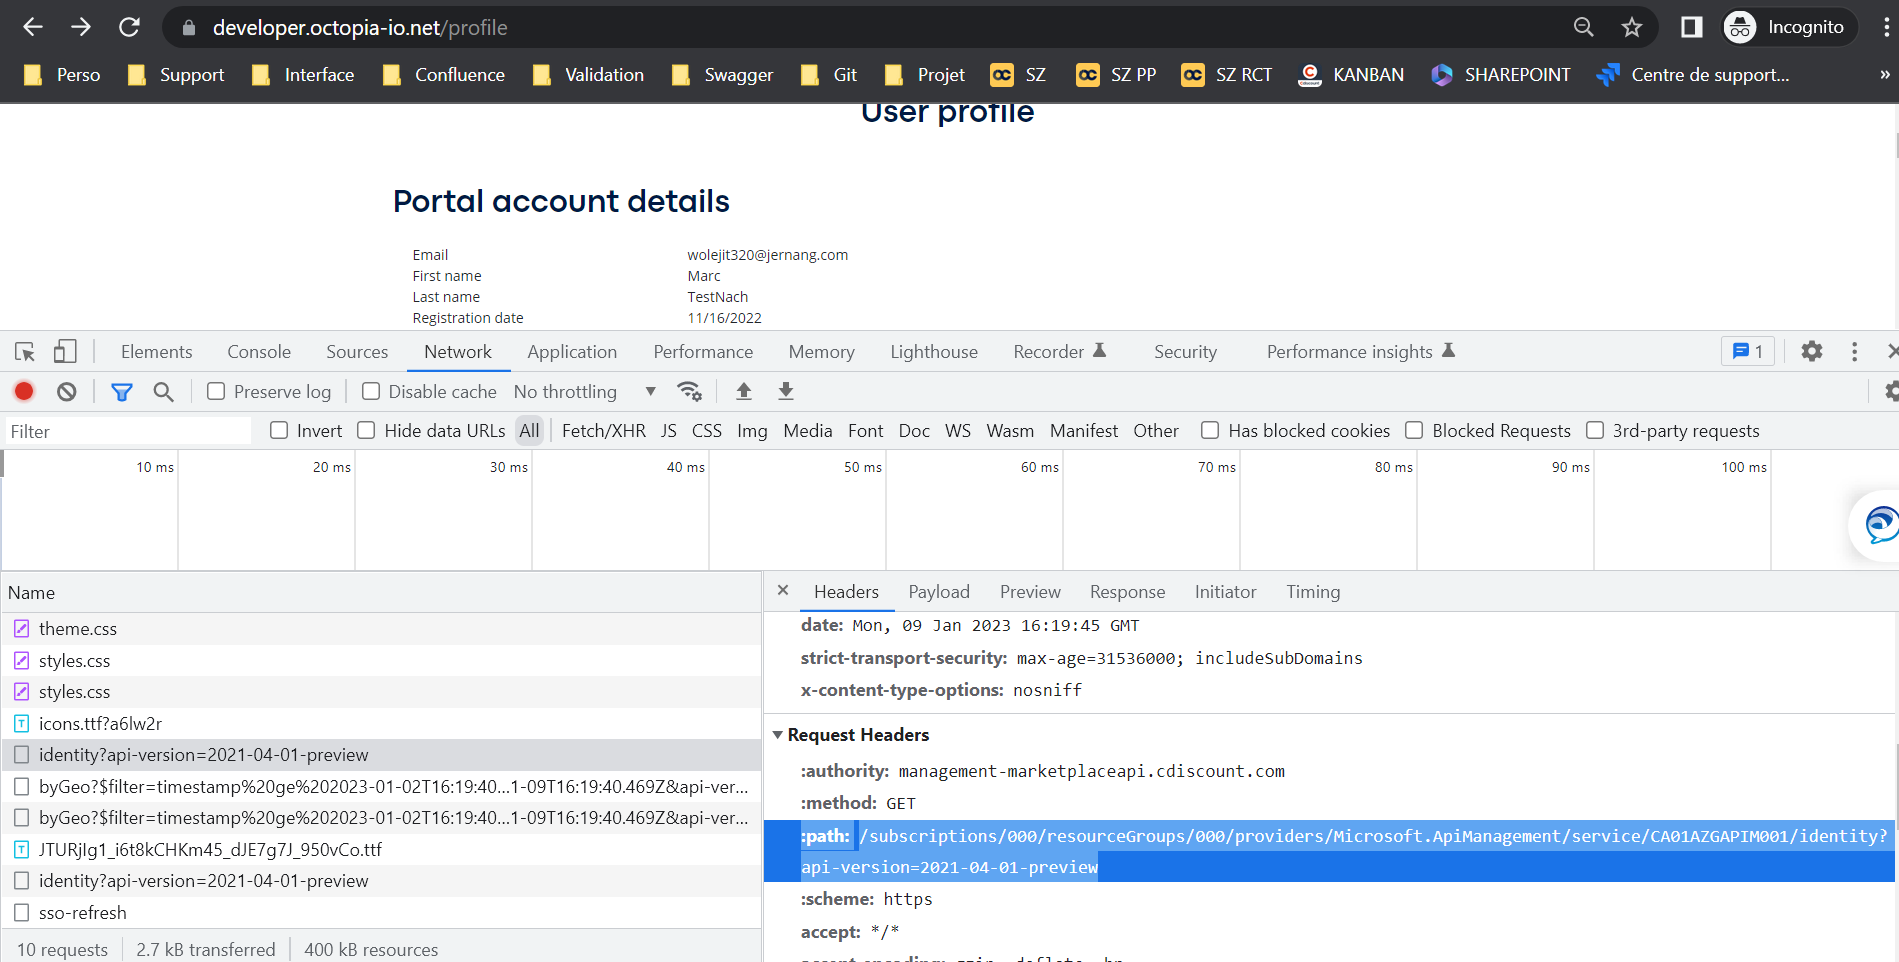Switch to the Elements tab

pyautogui.click(x=156, y=352)
